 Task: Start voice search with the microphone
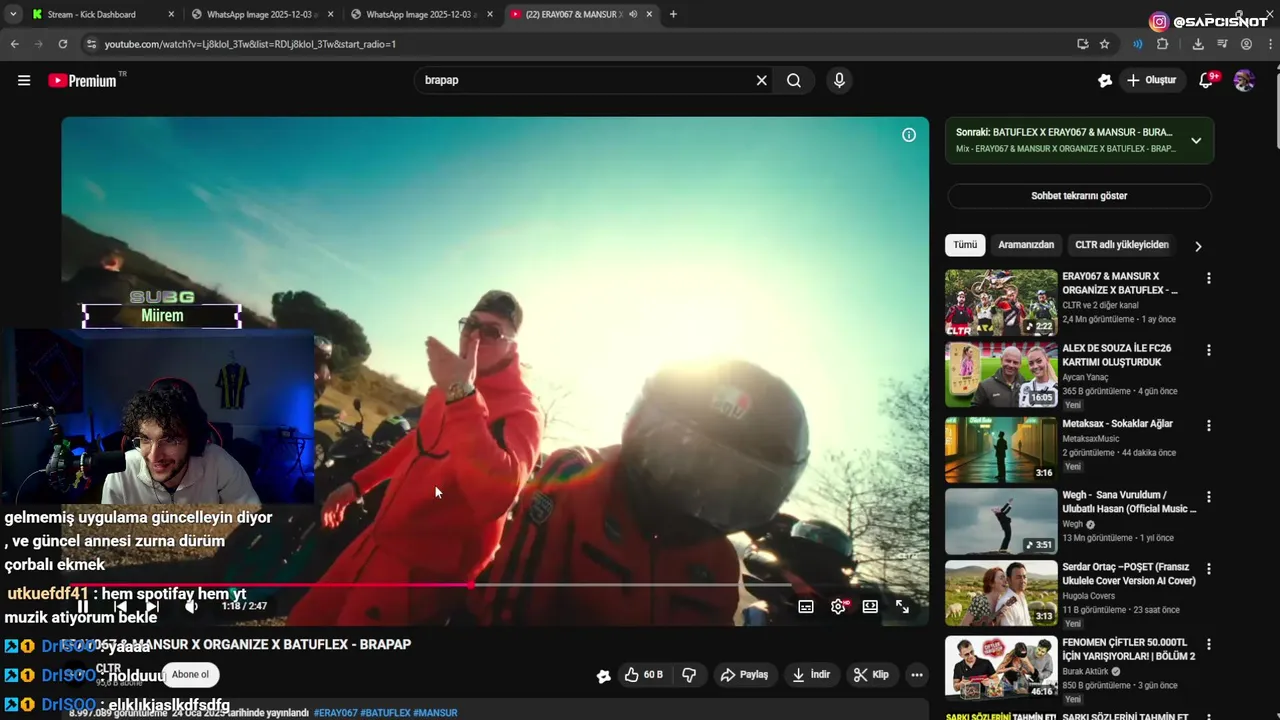[839, 80]
